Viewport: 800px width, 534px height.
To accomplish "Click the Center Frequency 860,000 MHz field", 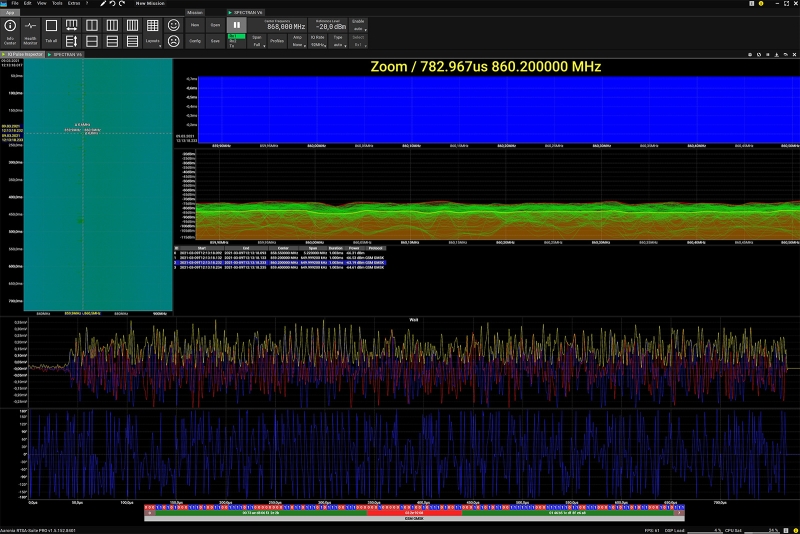I will [x=286, y=26].
